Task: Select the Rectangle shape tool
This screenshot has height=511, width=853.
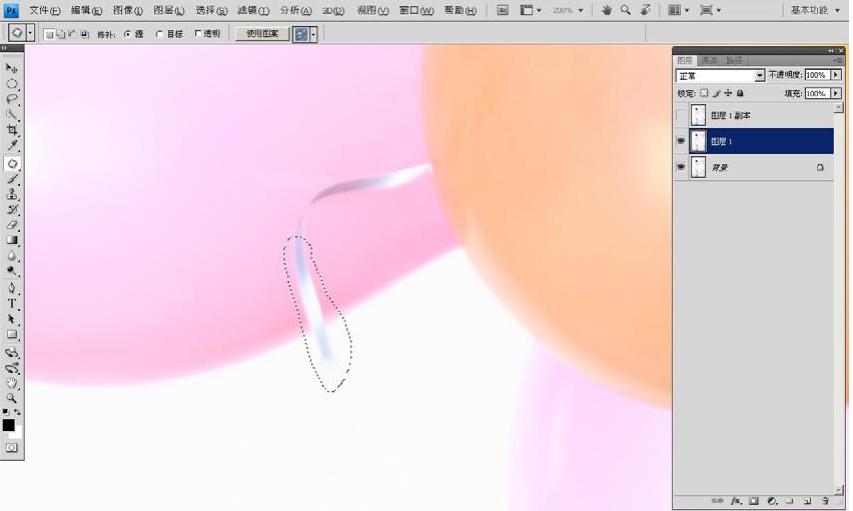Action: point(11,335)
